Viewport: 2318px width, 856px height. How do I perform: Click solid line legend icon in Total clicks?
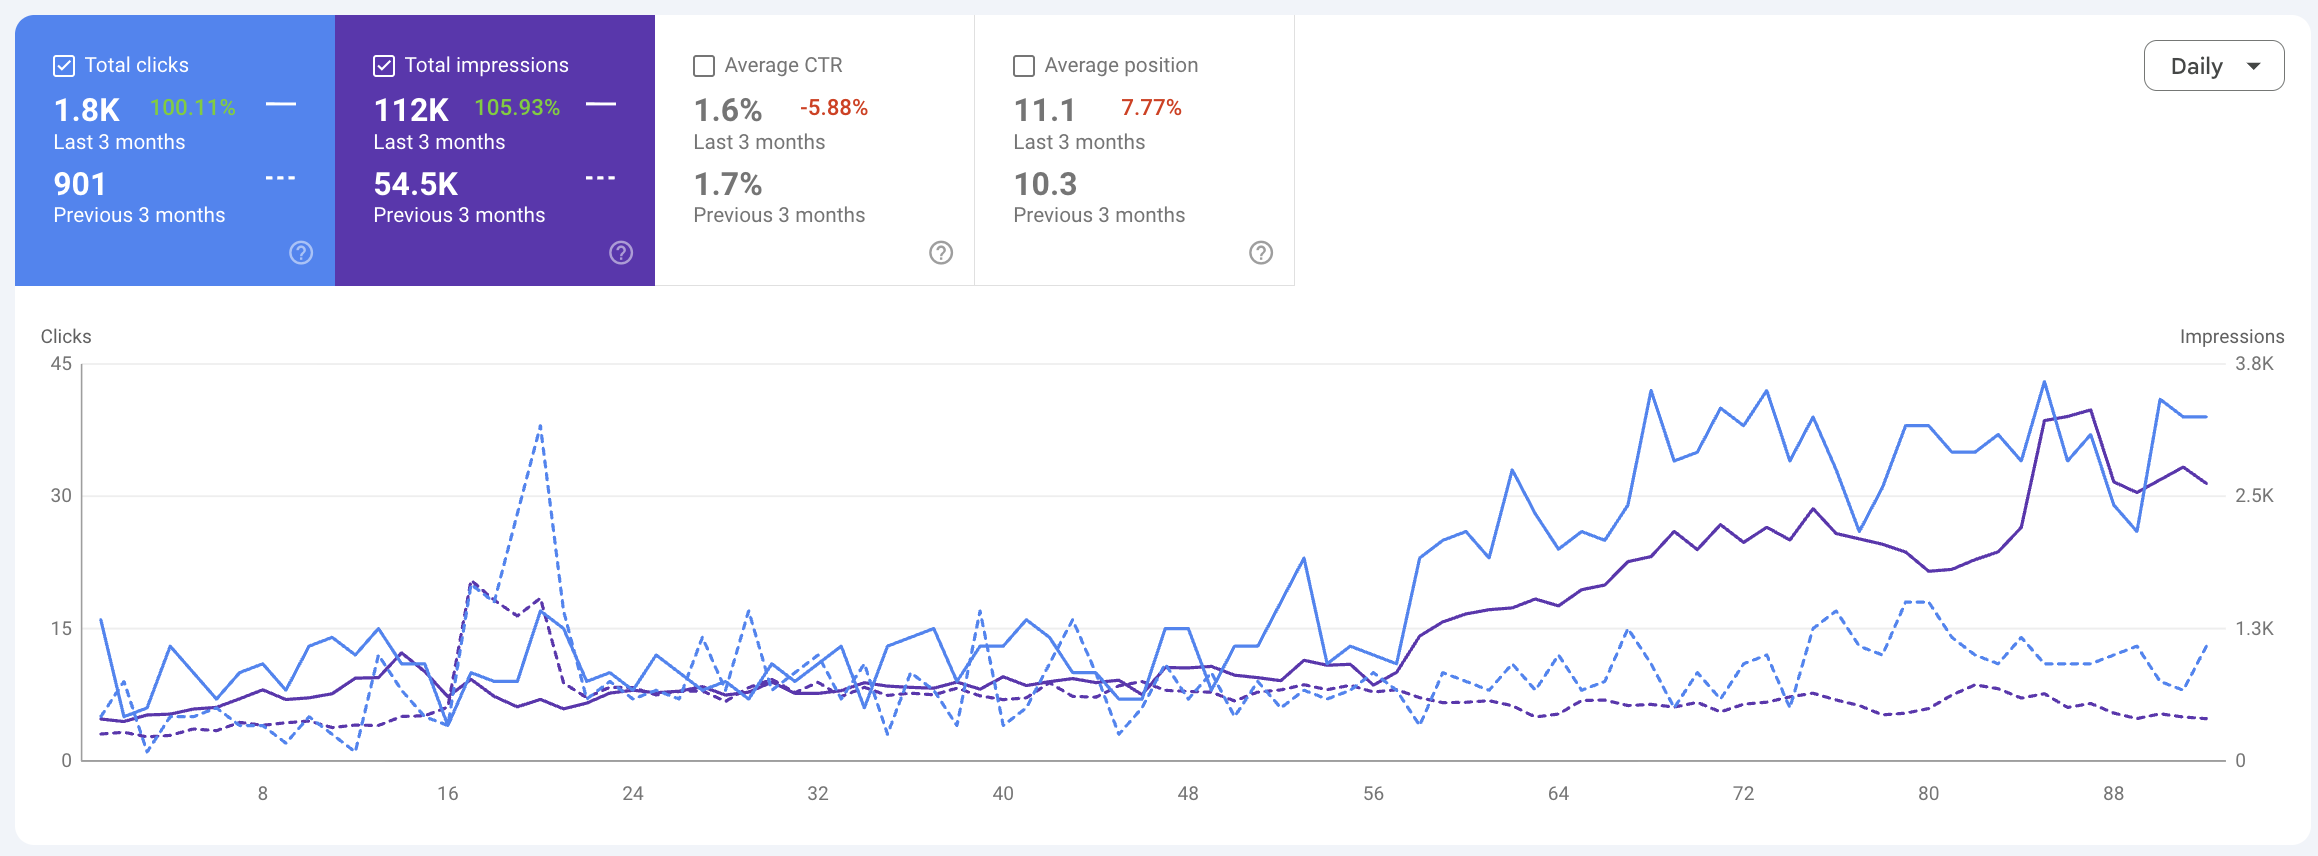pos(281,104)
